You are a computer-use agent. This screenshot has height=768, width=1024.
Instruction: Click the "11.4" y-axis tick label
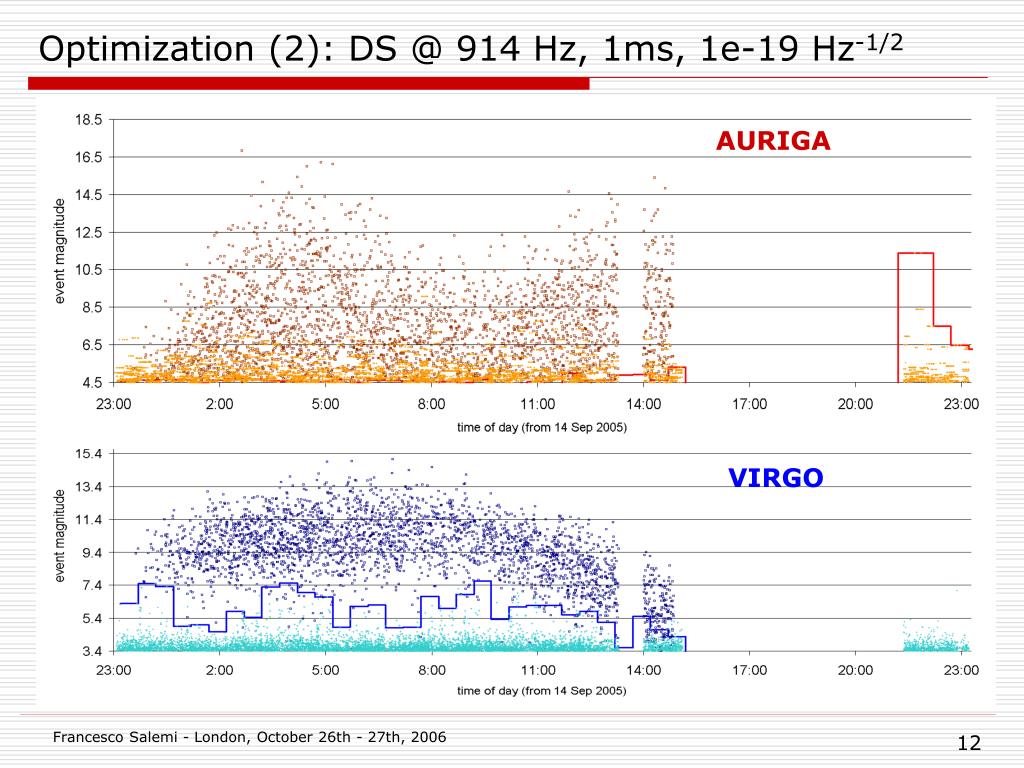pyautogui.click(x=89, y=520)
